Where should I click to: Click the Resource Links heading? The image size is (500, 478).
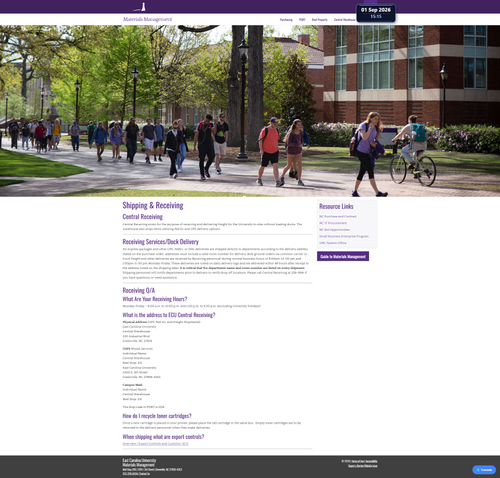click(x=336, y=206)
